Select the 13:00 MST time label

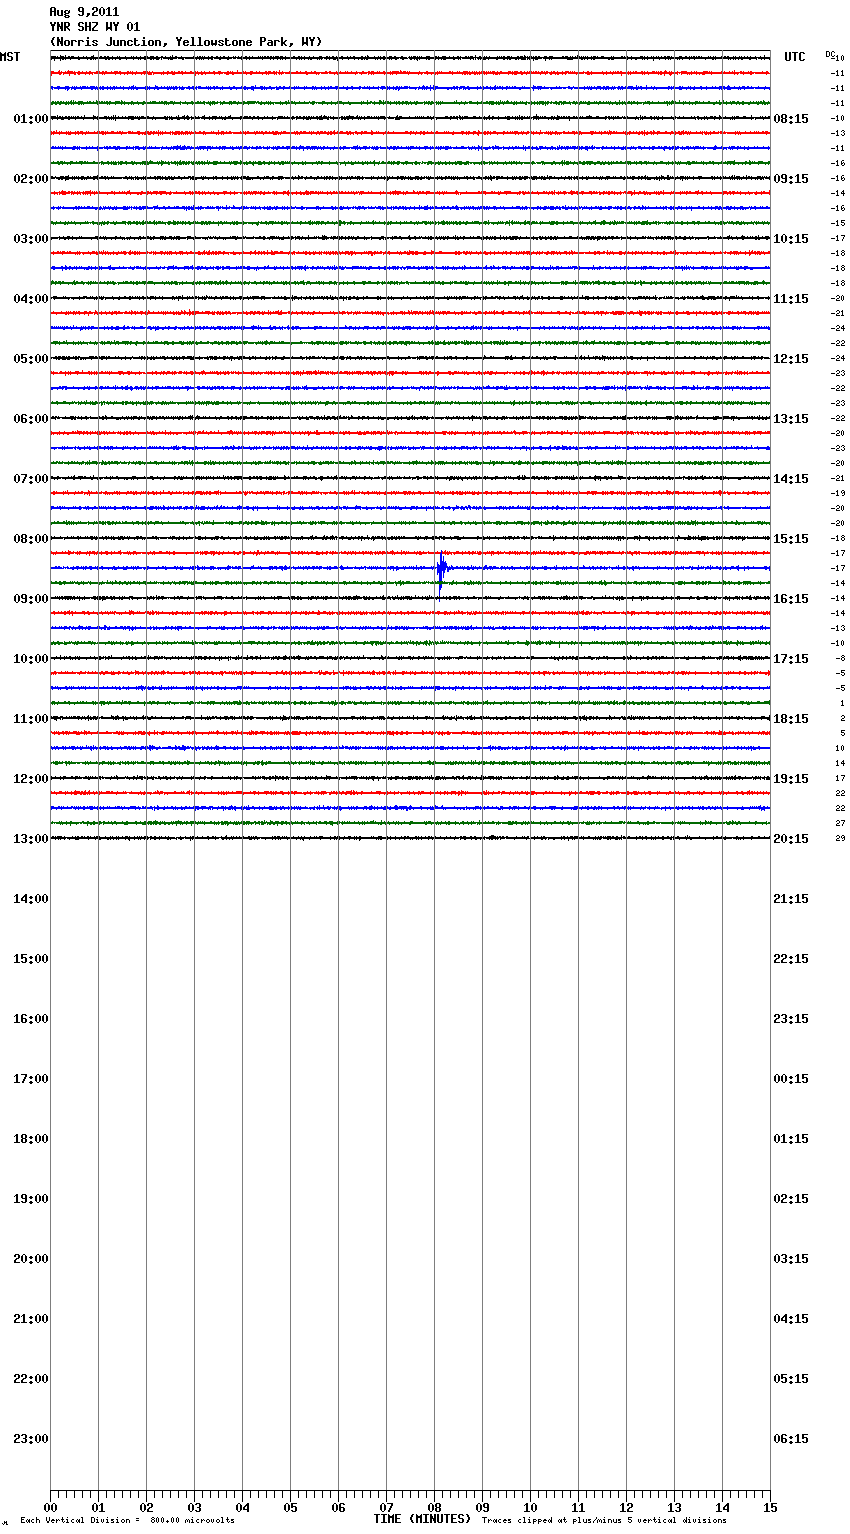[31, 839]
